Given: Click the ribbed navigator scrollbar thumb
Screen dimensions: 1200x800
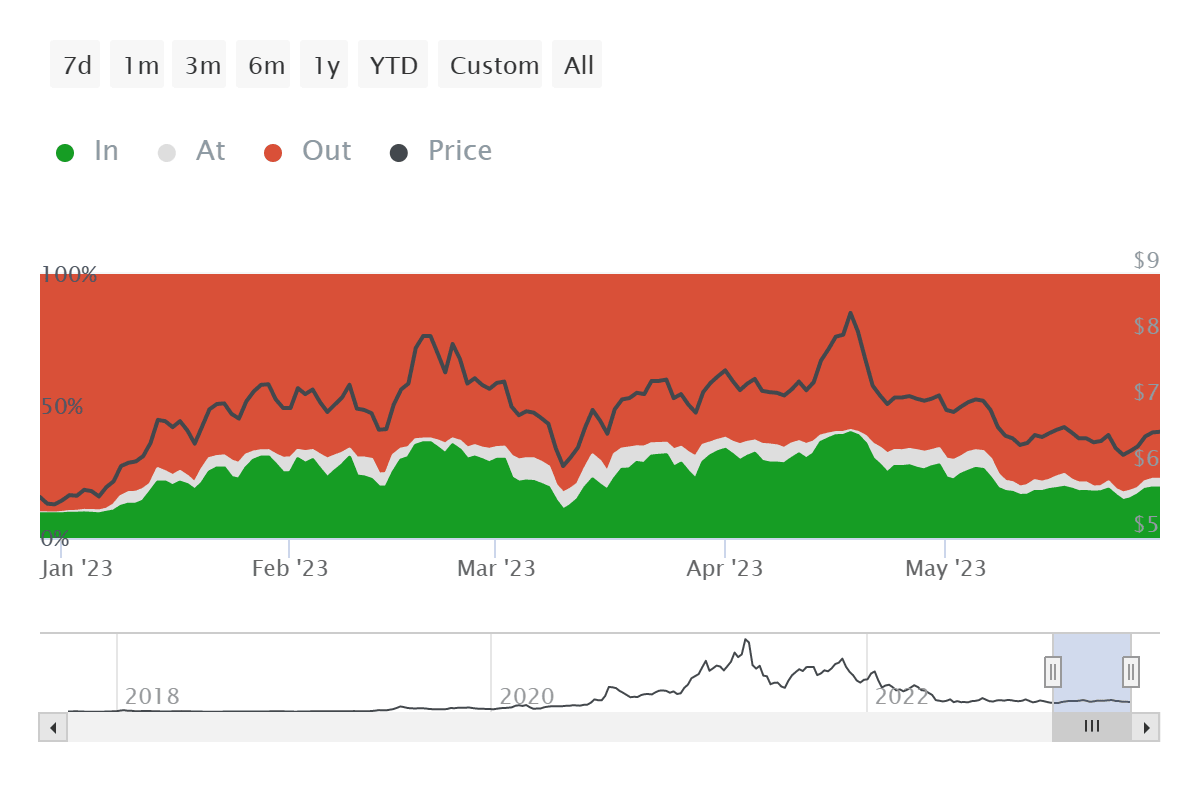Looking at the screenshot, I should coord(1090,727).
